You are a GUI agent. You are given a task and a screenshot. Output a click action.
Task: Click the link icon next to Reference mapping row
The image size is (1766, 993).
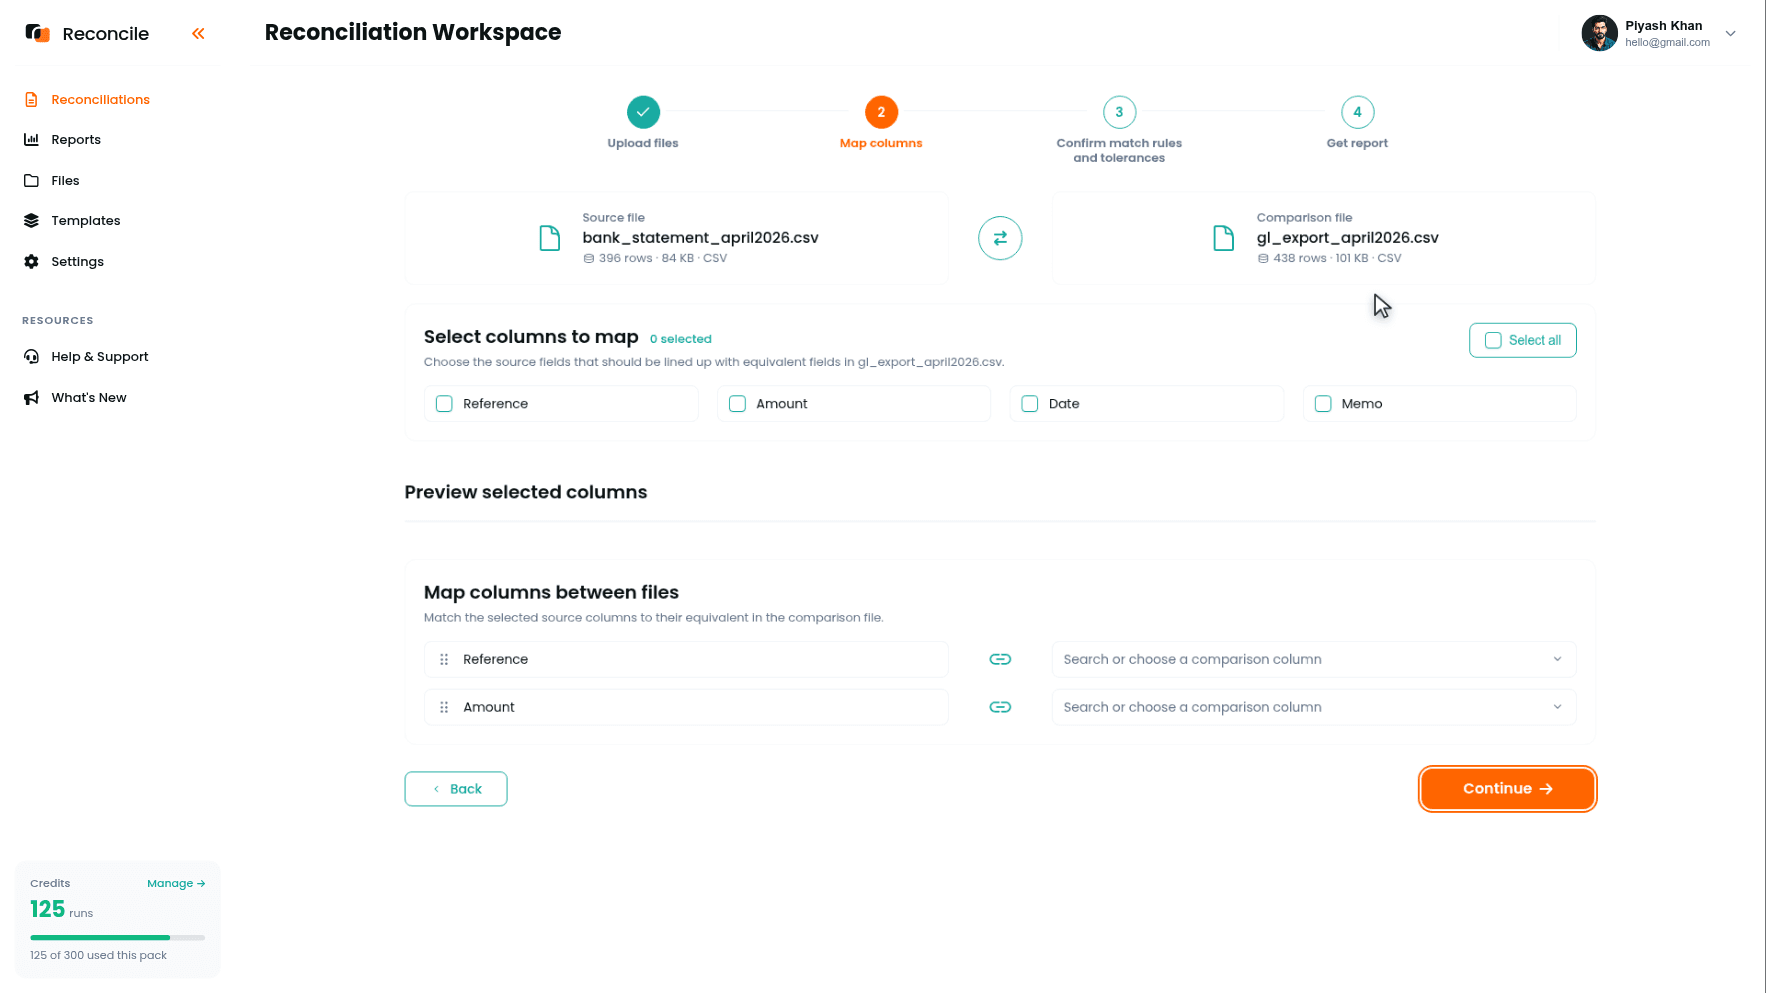pyautogui.click(x=1000, y=659)
